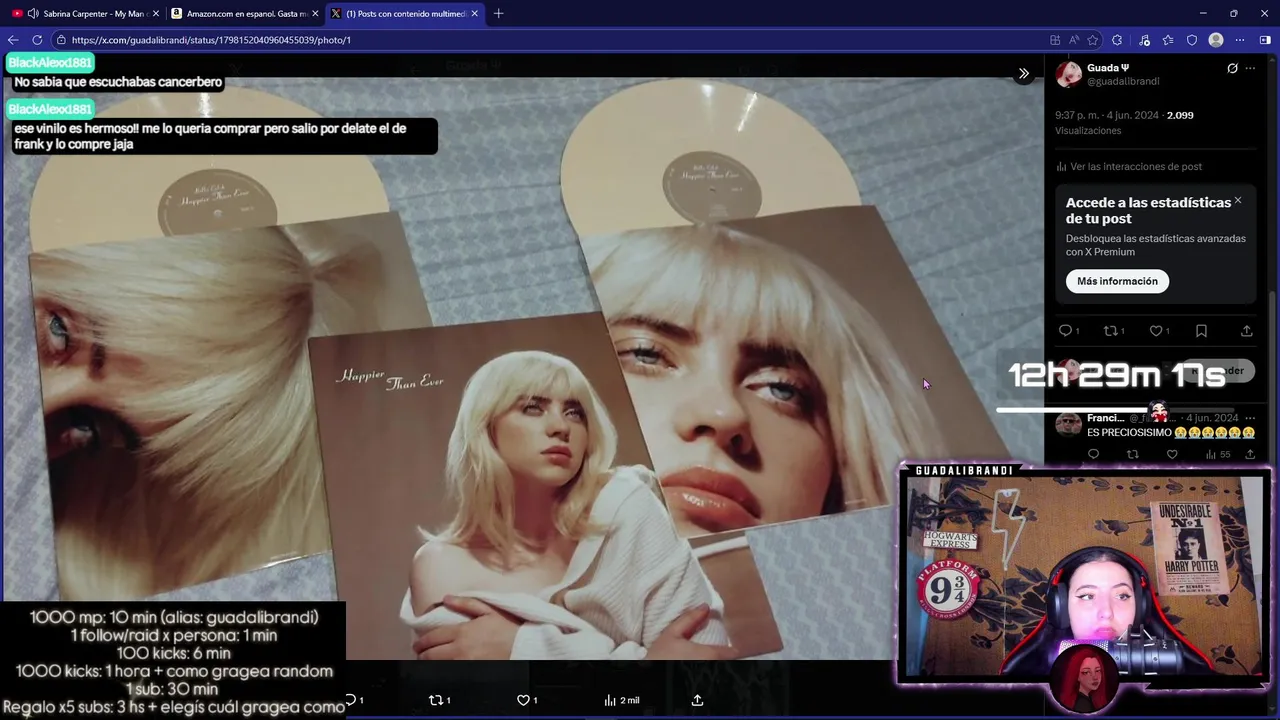1280x720 pixels.
Task: Open the favorites list icon in toolbar
Action: pyautogui.click(x=1167, y=40)
